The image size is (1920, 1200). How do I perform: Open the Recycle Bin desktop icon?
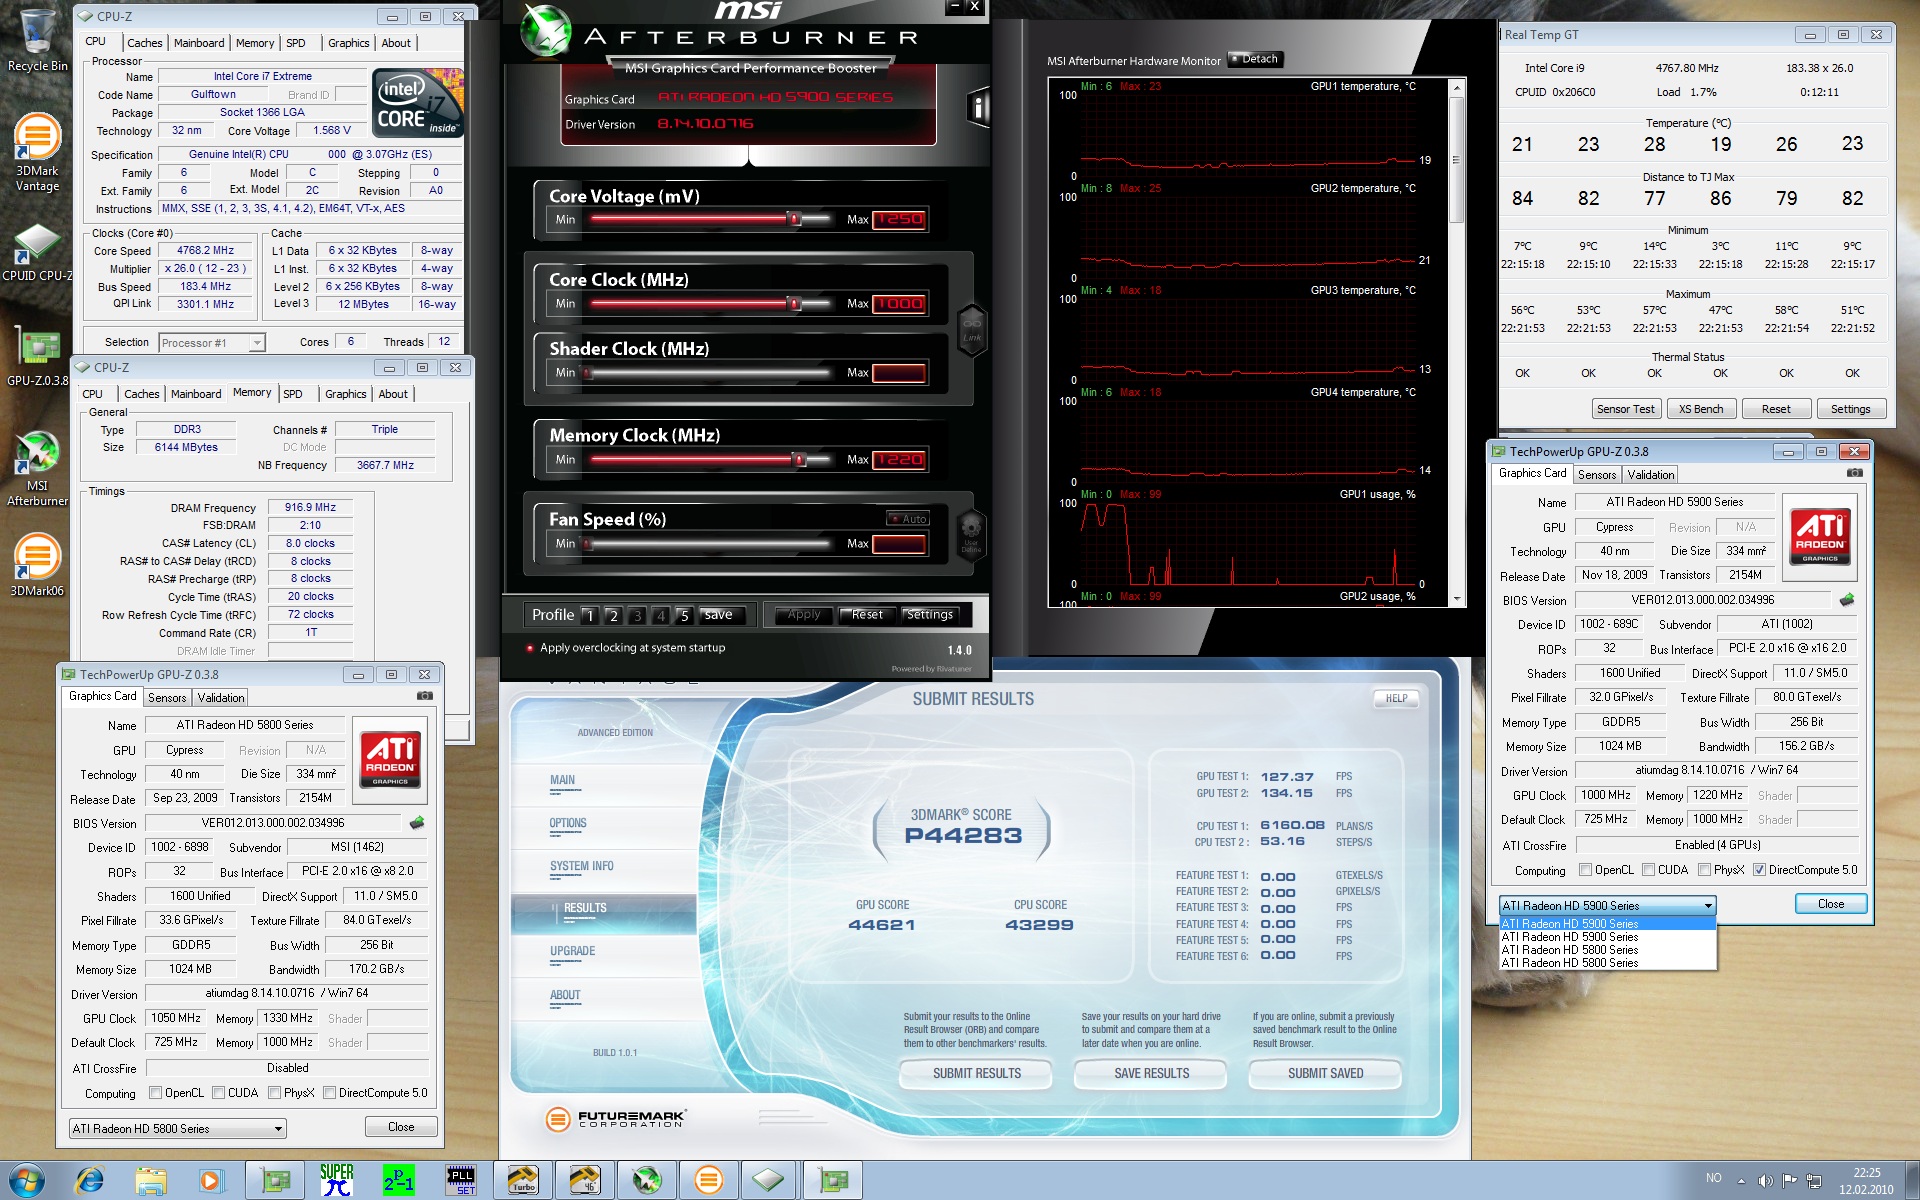pos(37,40)
